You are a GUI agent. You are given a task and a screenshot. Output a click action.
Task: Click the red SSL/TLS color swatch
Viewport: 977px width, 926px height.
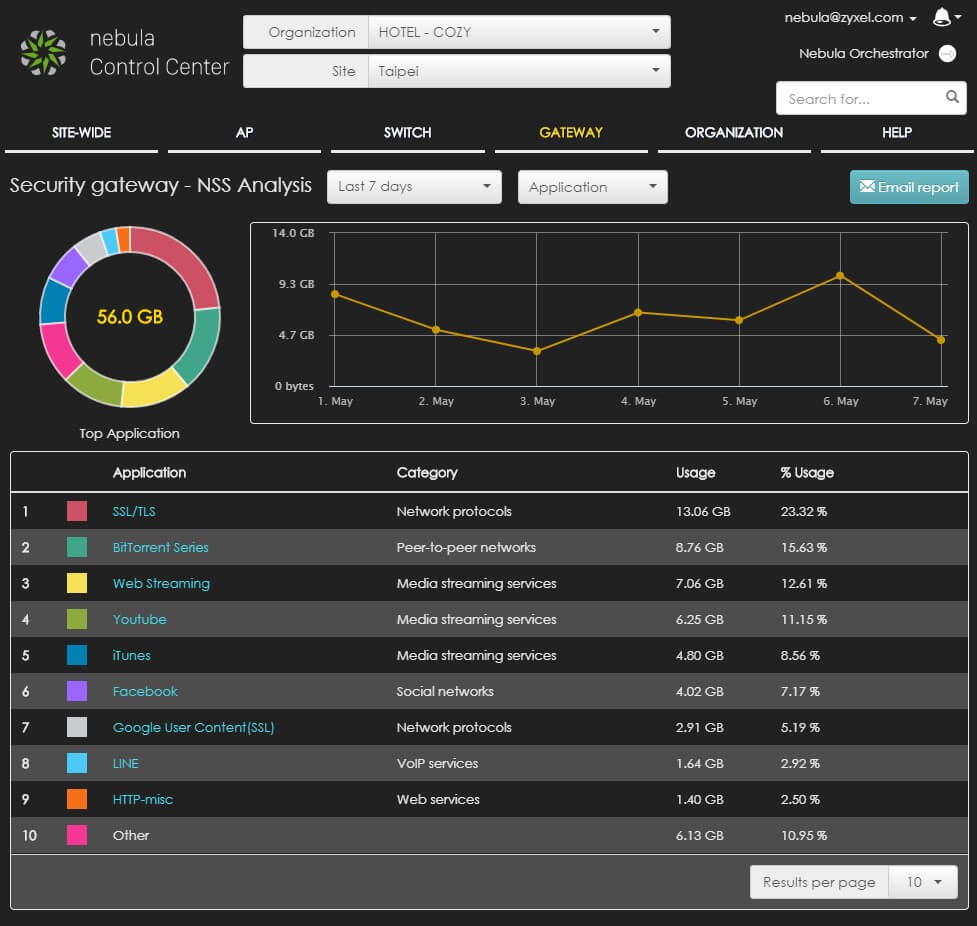[77, 511]
